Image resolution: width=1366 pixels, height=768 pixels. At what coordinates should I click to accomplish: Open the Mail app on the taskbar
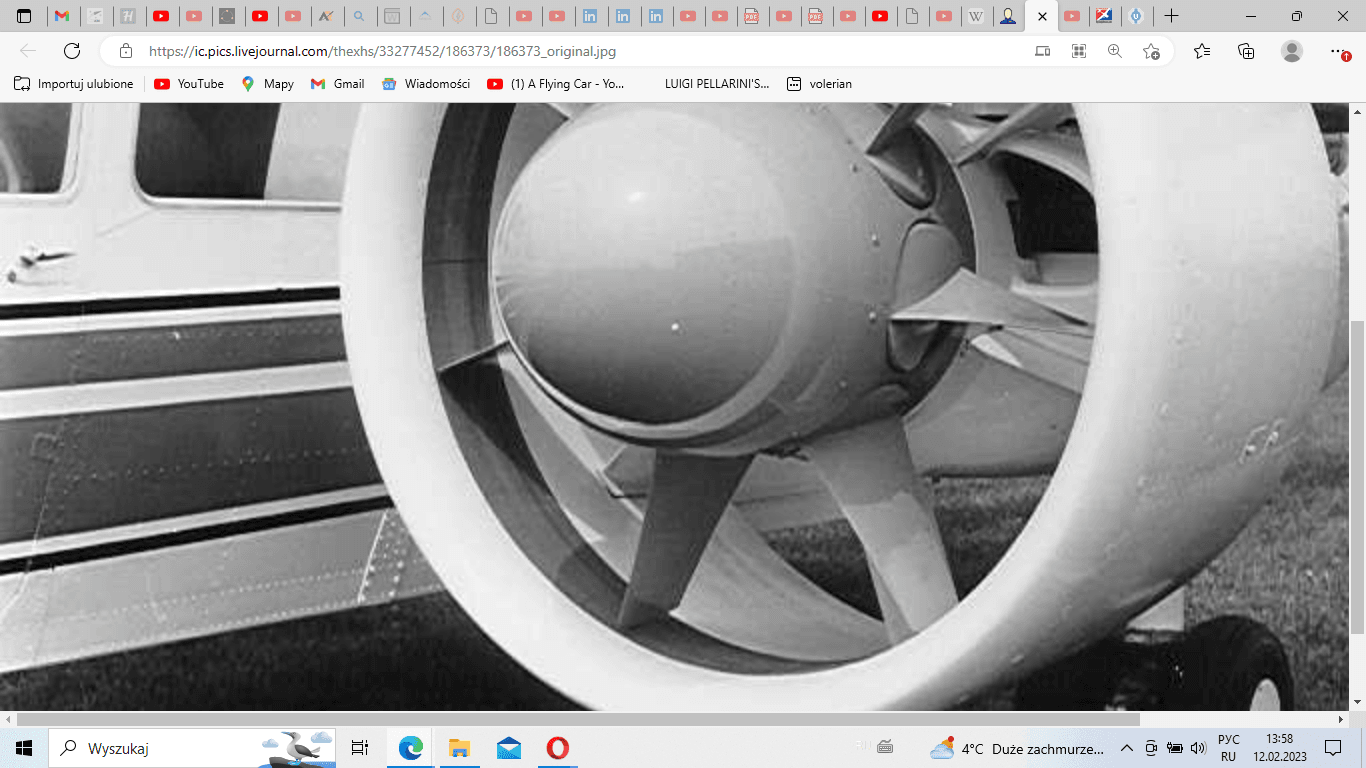pos(508,748)
